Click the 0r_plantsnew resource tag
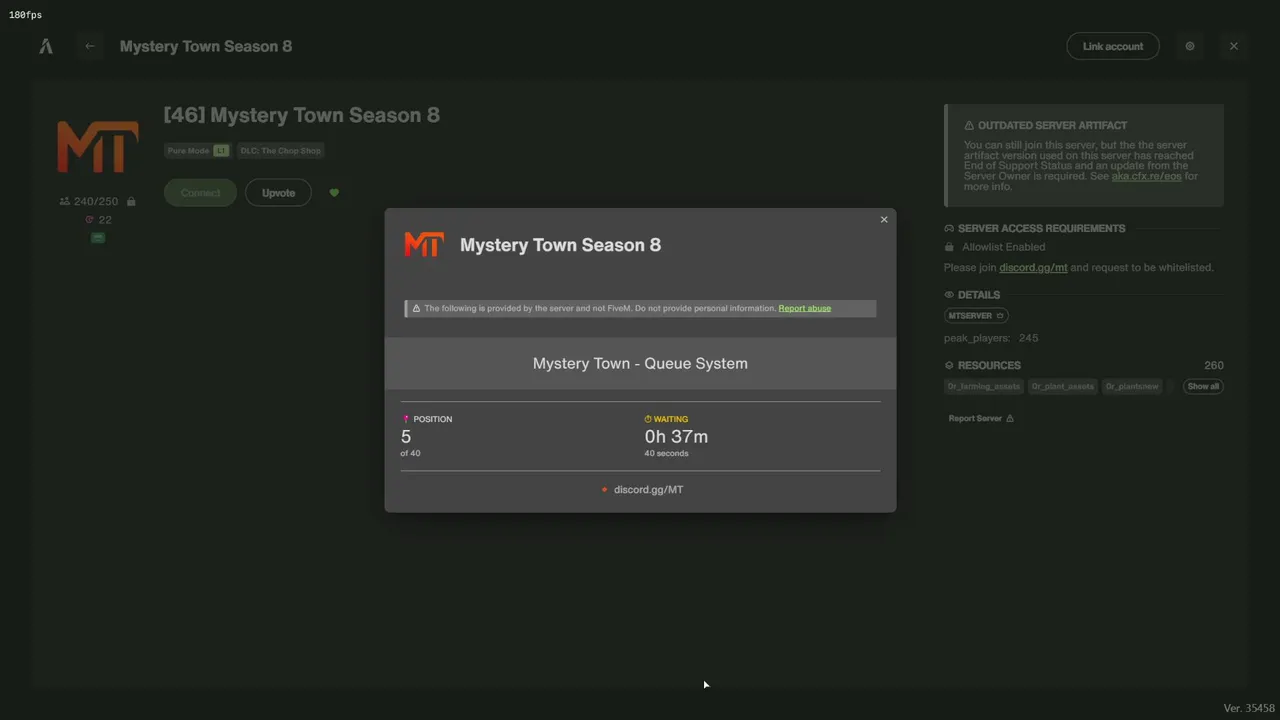Image resolution: width=1280 pixels, height=720 pixels. [1132, 387]
